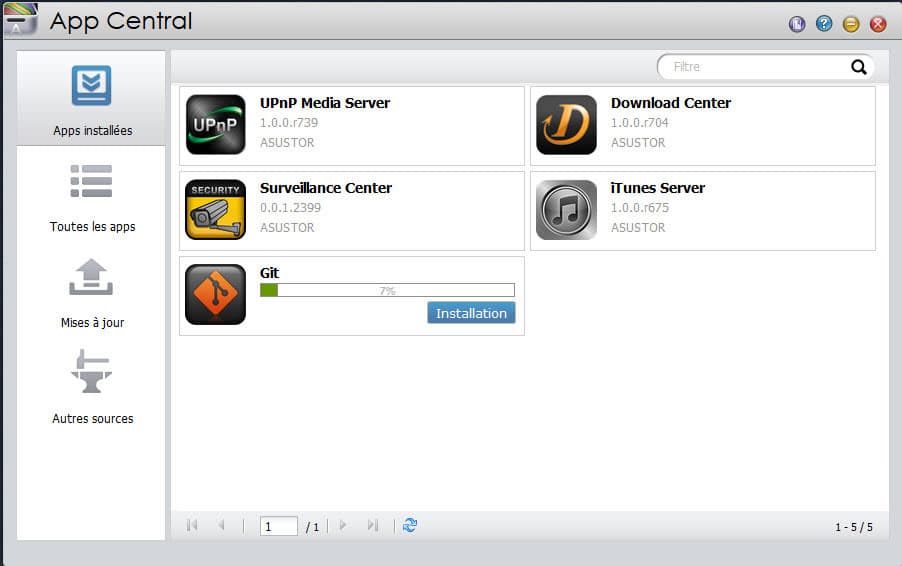Click the Git installation progress bar
The image size is (902, 566).
click(x=387, y=290)
